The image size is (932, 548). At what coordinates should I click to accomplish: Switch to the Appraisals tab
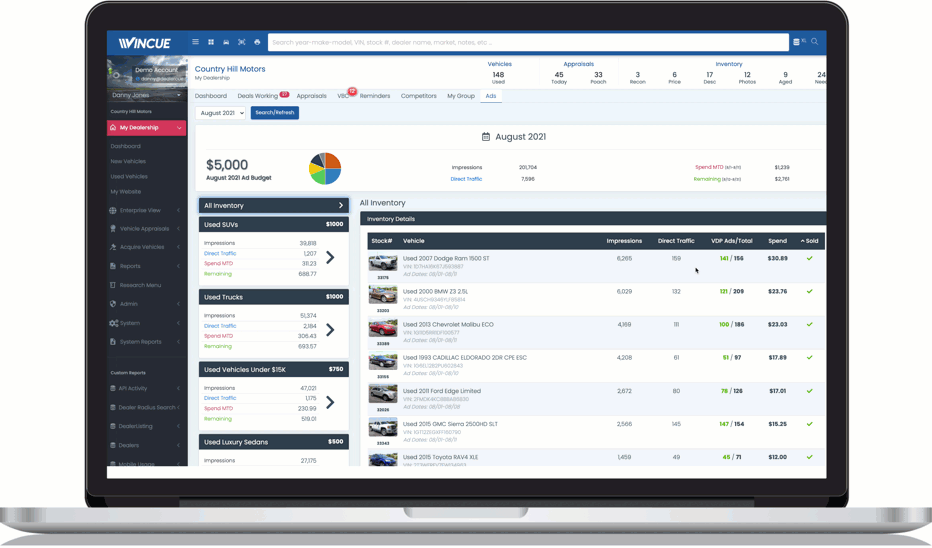point(311,96)
